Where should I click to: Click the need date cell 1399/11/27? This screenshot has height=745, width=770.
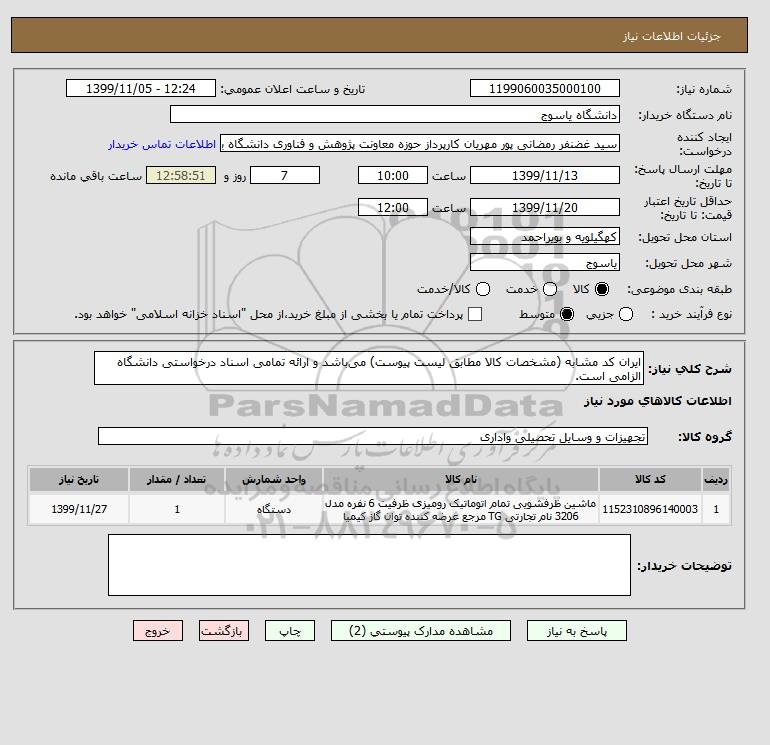(x=79, y=509)
